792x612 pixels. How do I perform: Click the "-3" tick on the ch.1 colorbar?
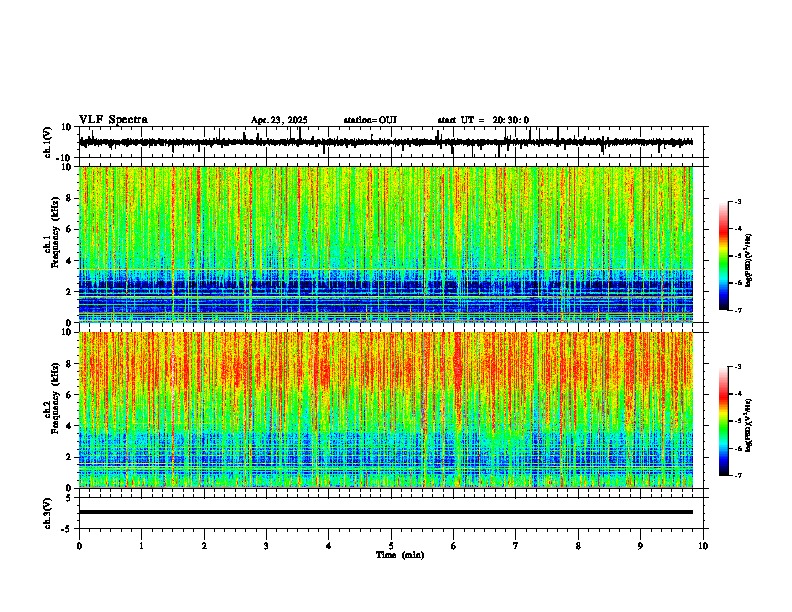(738, 201)
